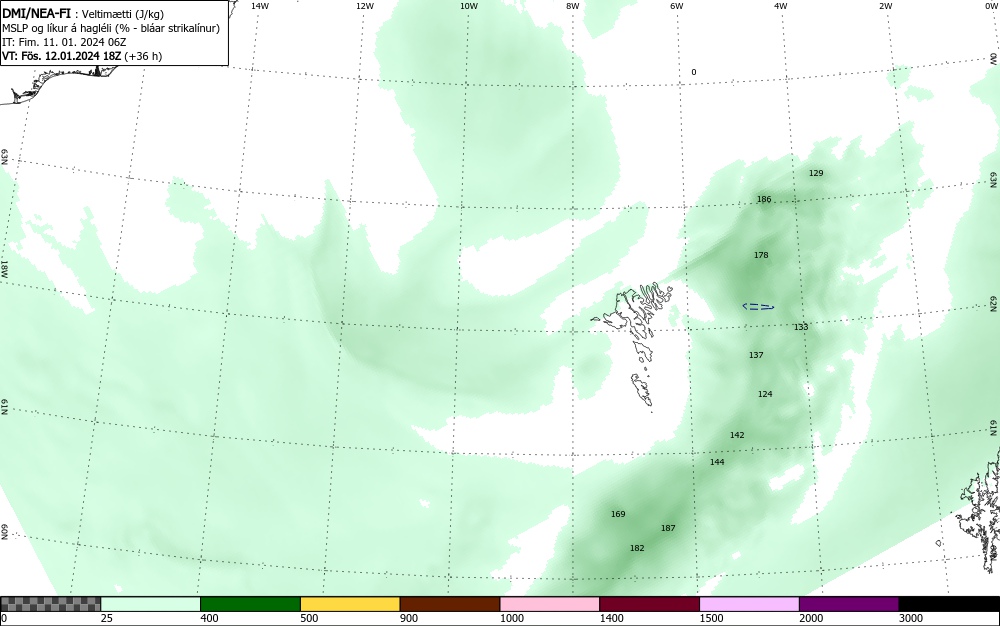Click the map value 187
Viewport: 1000px width, 626px height.
668,528
